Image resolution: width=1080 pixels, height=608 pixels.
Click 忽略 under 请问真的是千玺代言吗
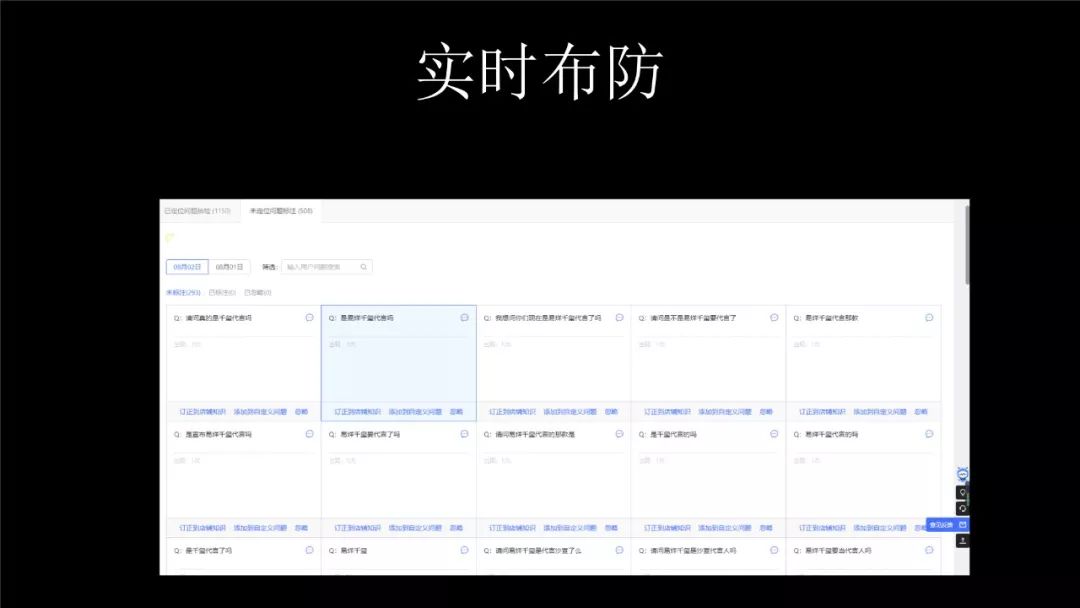(x=302, y=412)
